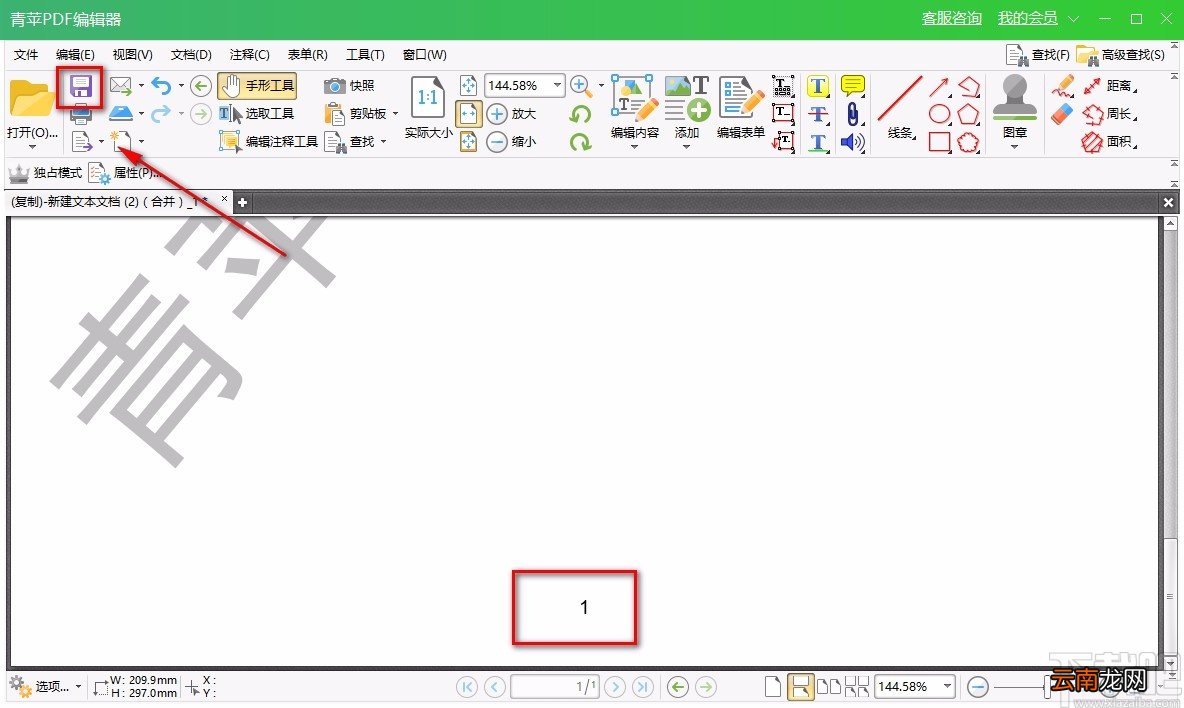The width and height of the screenshot is (1184, 708).
Task: Select the Typewriter text tool icon
Action: coord(783,86)
